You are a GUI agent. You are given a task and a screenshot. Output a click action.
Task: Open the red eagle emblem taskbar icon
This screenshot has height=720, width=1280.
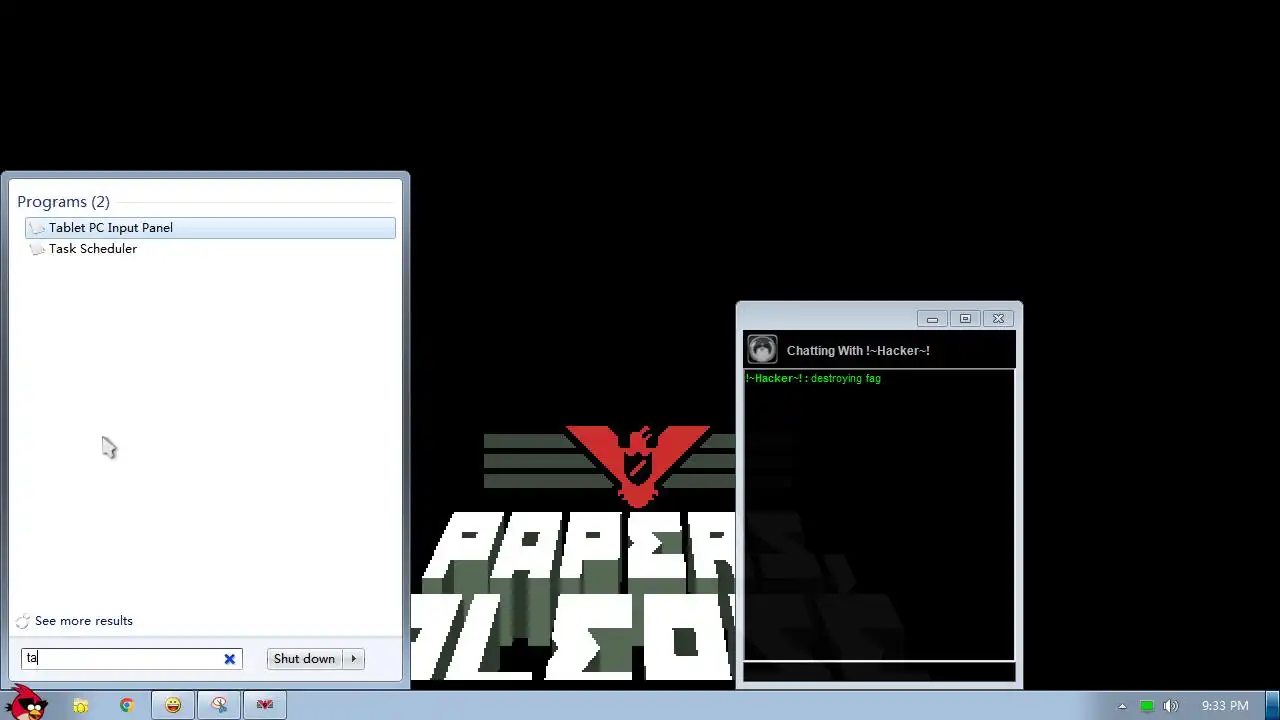pyautogui.click(x=265, y=706)
